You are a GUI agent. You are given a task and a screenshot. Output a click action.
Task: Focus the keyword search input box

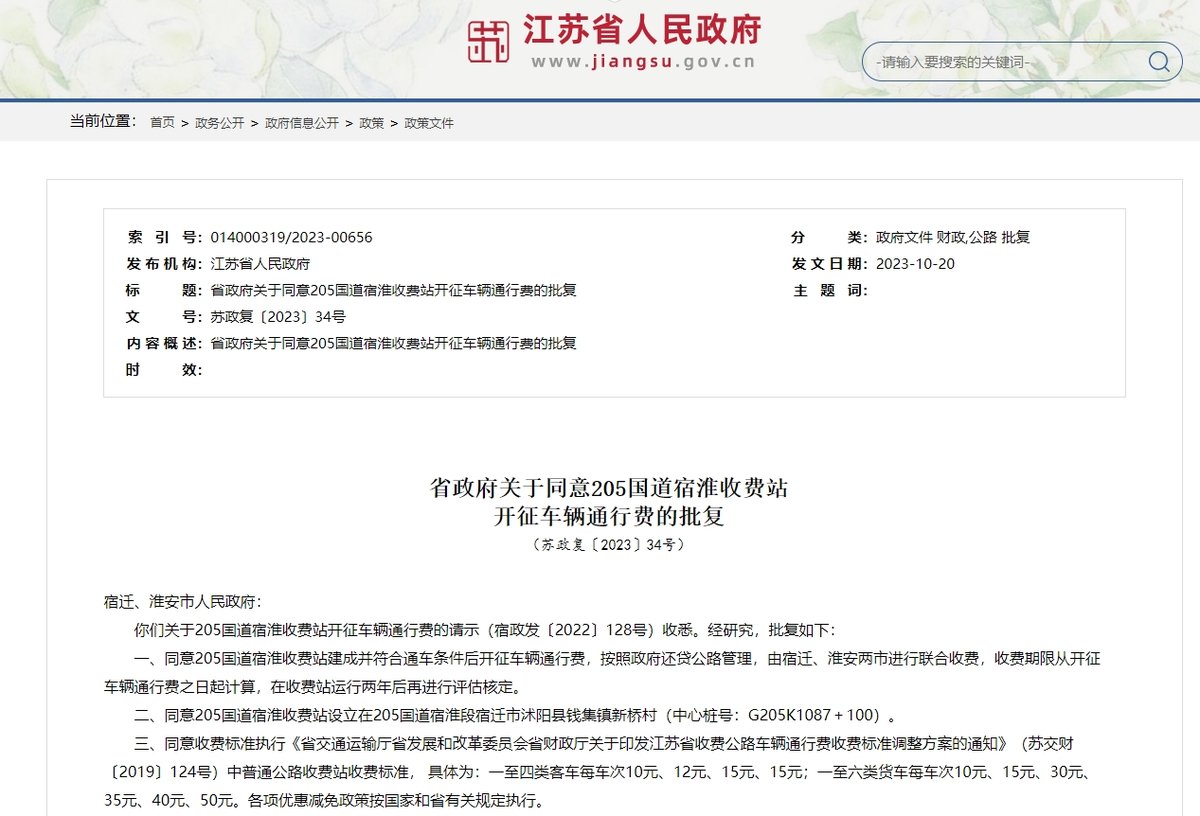pyautogui.click(x=1000, y=62)
